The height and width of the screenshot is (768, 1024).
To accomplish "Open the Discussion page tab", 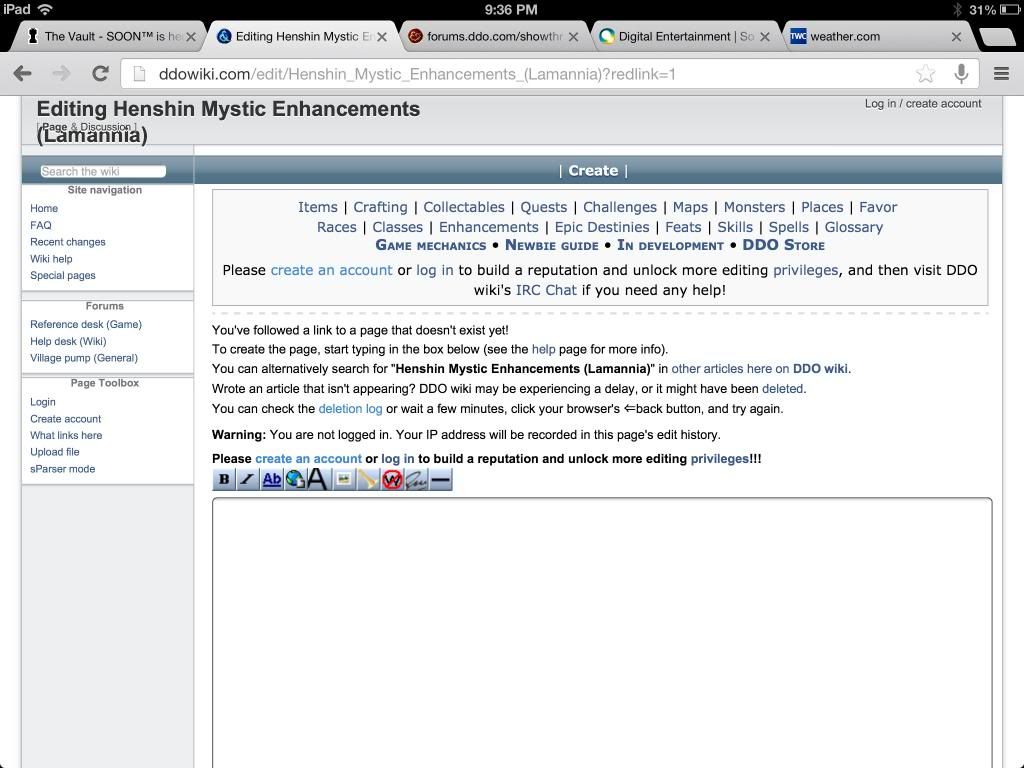I will coord(105,127).
